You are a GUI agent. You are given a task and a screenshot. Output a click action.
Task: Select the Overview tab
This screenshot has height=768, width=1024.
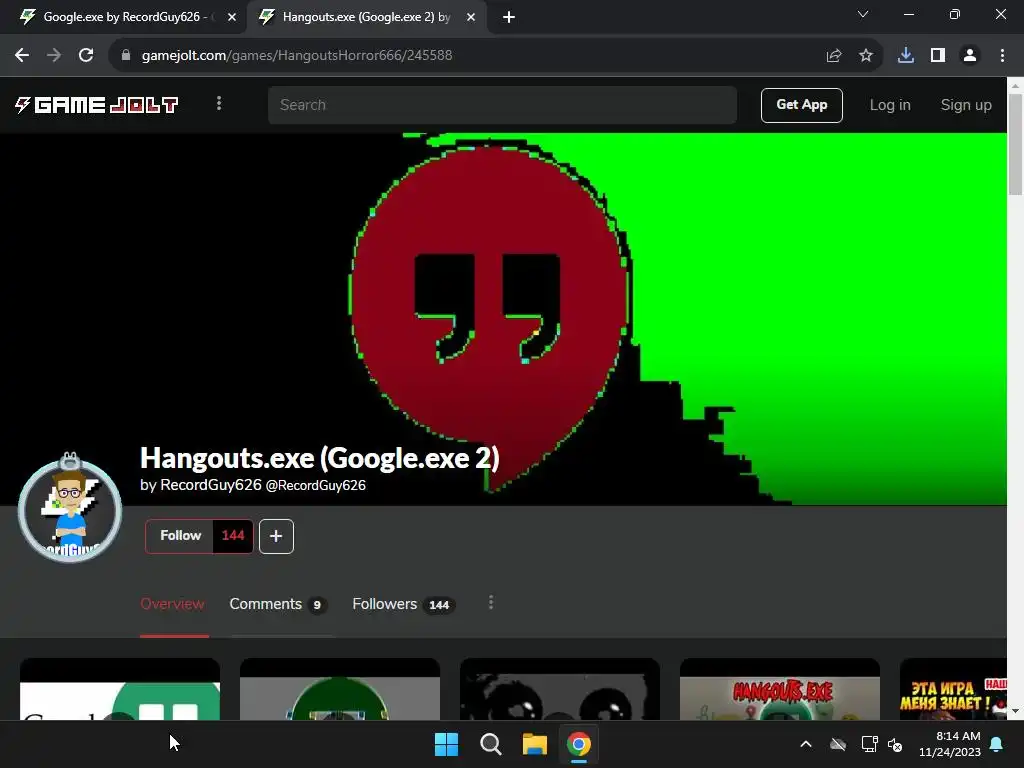[x=172, y=604]
